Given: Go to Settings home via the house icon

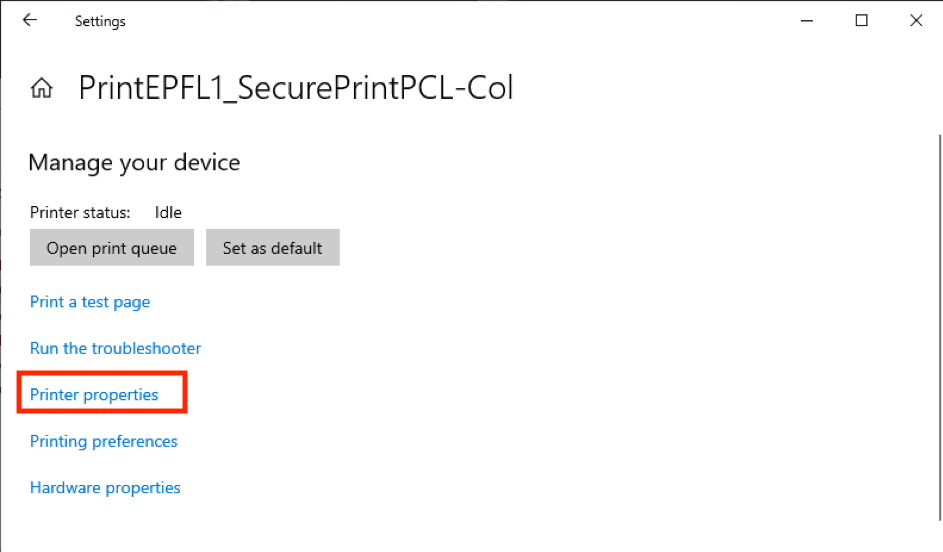Looking at the screenshot, I should point(42,89).
